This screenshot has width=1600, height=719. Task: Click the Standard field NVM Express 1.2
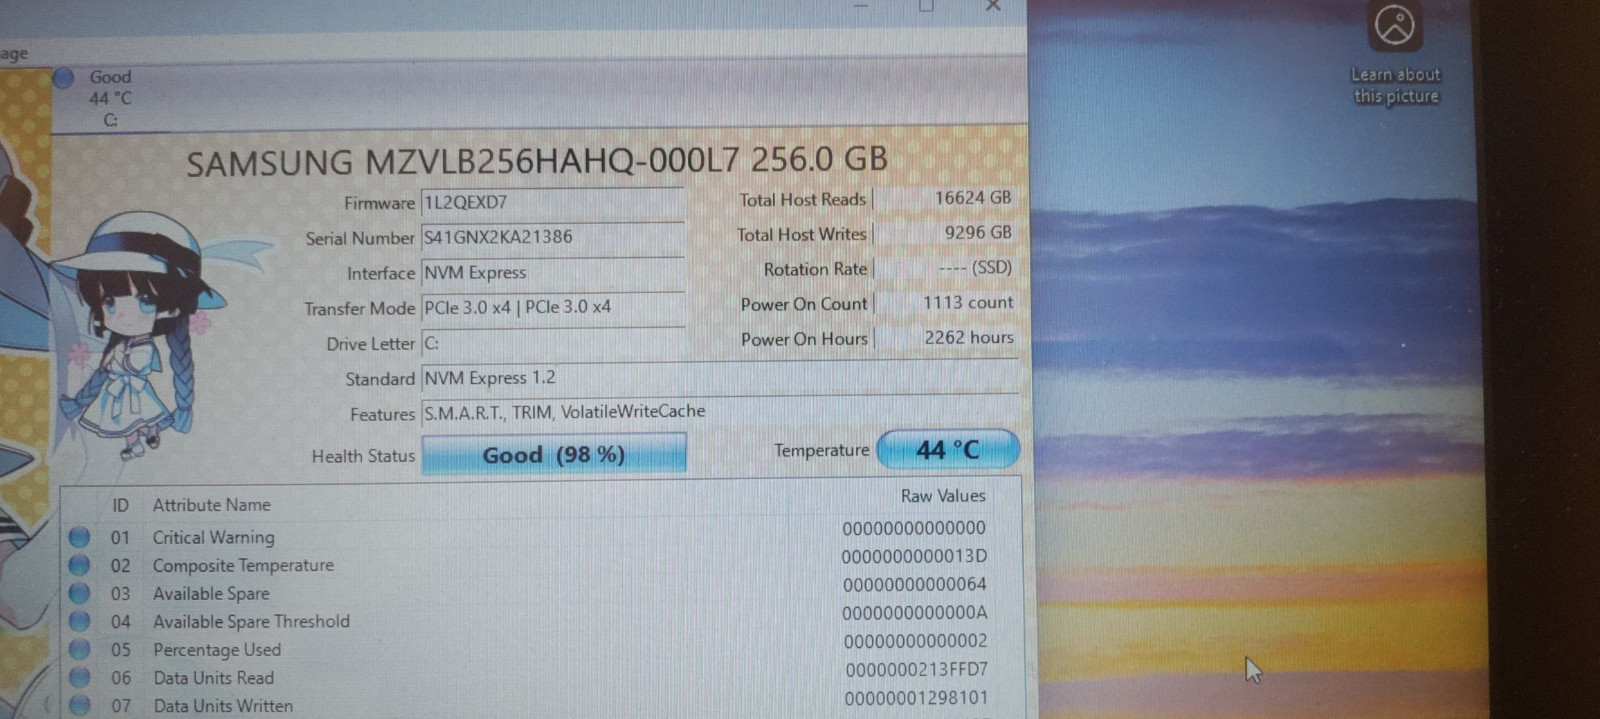pyautogui.click(x=720, y=378)
